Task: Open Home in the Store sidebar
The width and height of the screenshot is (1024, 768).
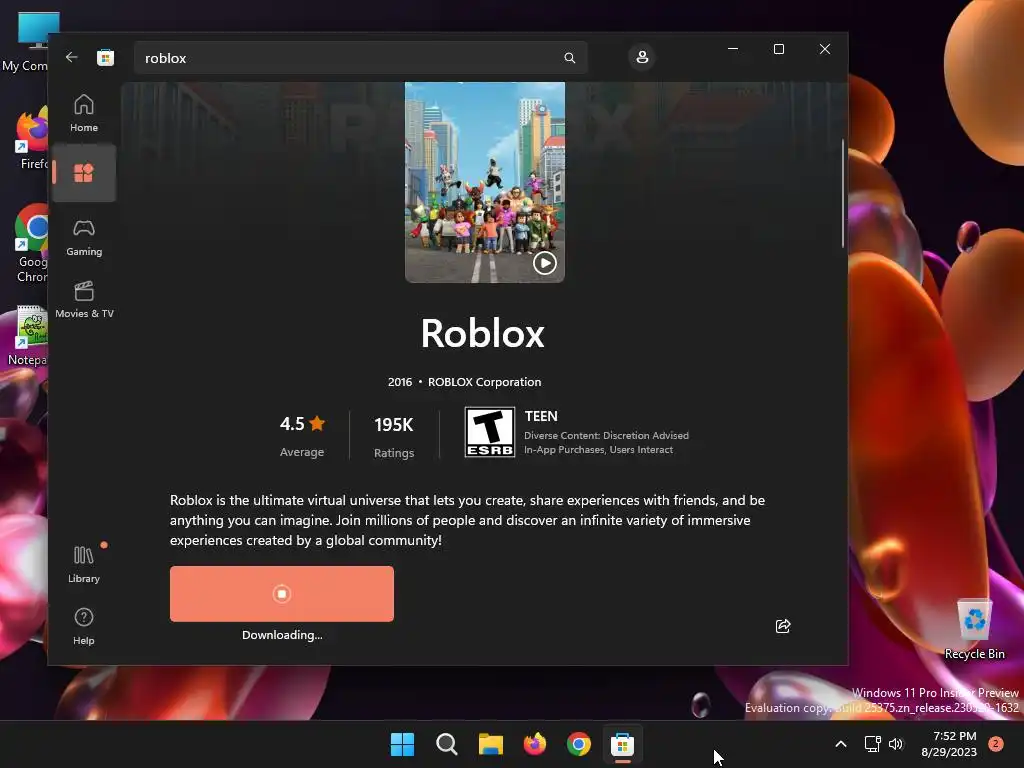Action: [x=84, y=113]
